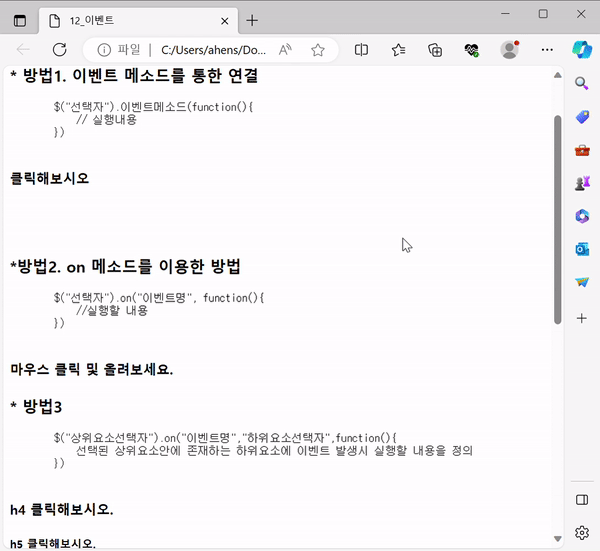Open sidebar Games chess icon
This screenshot has width=600, height=551.
pos(582,183)
